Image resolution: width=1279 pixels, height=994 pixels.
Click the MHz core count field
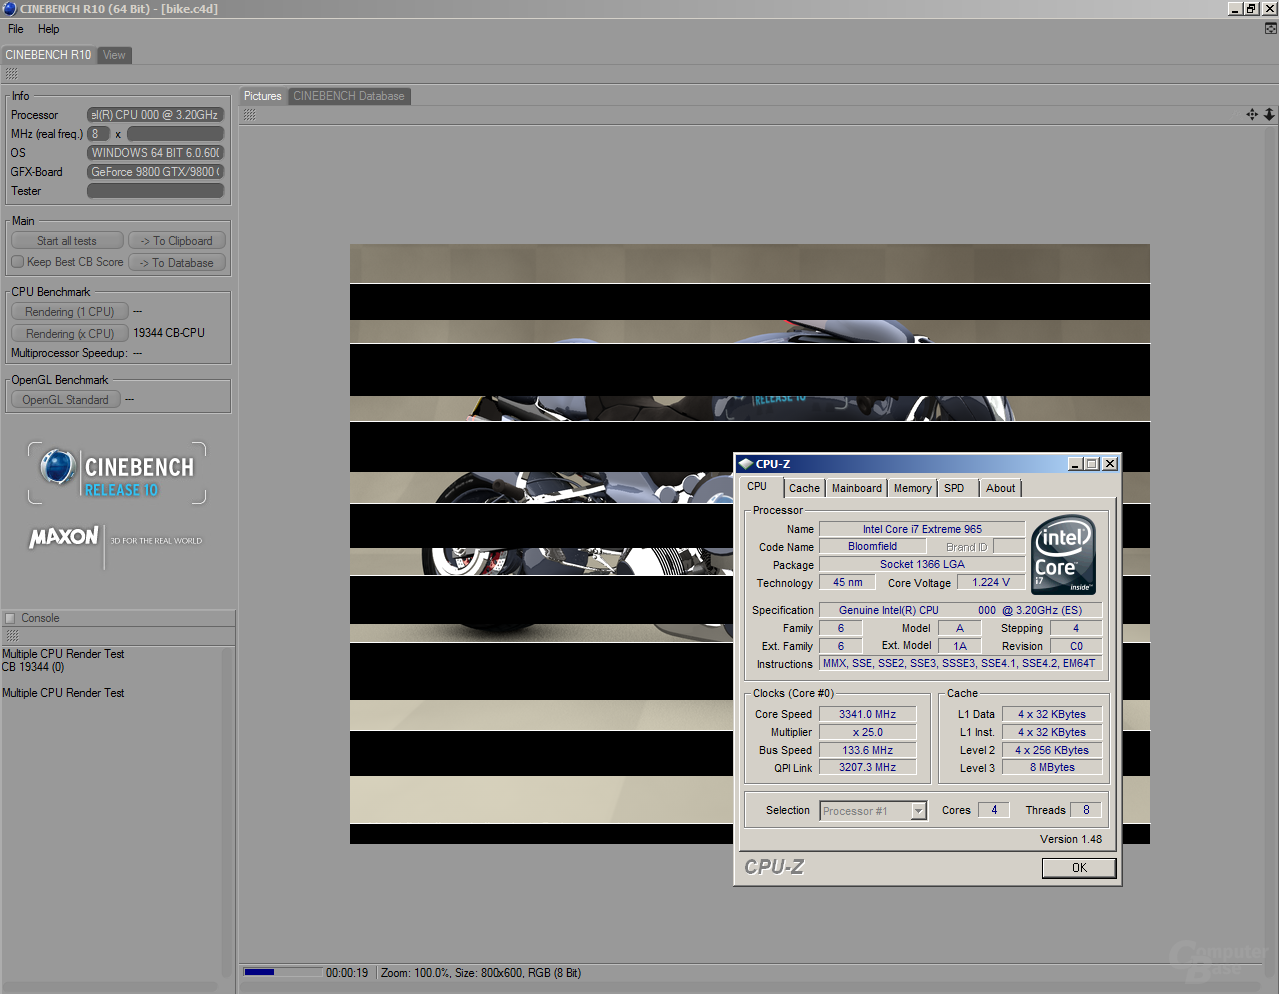[98, 134]
